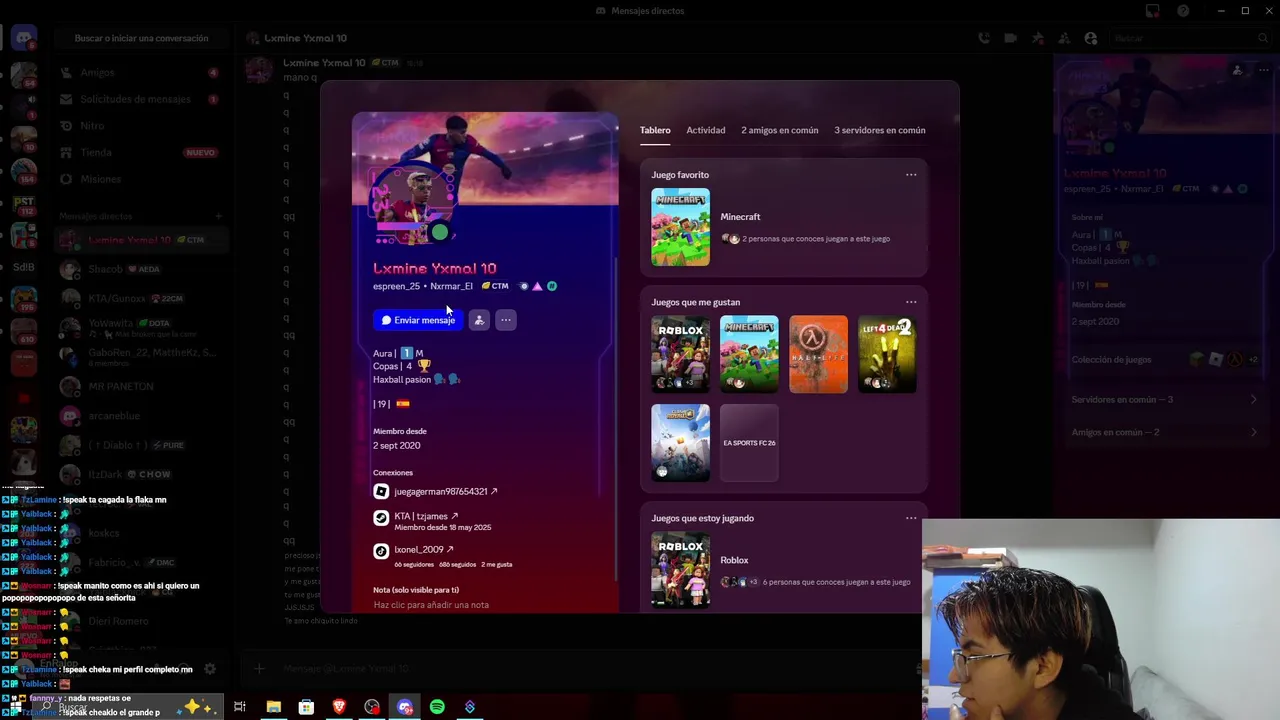Open the arcaneblue direct message
Screen dimensions: 1280x720
140,416
